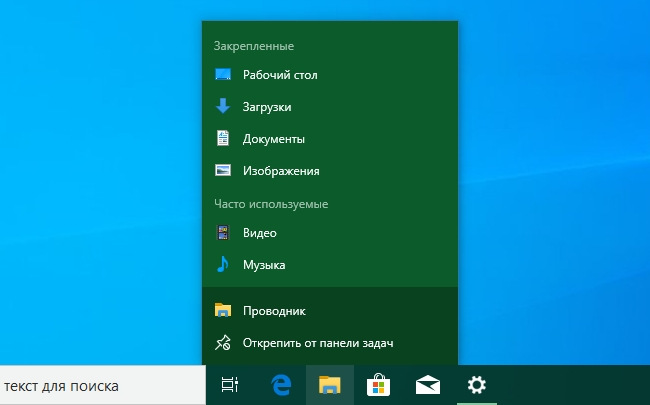
Task: Open Загрузки from the pinned list
Action: [x=330, y=107]
